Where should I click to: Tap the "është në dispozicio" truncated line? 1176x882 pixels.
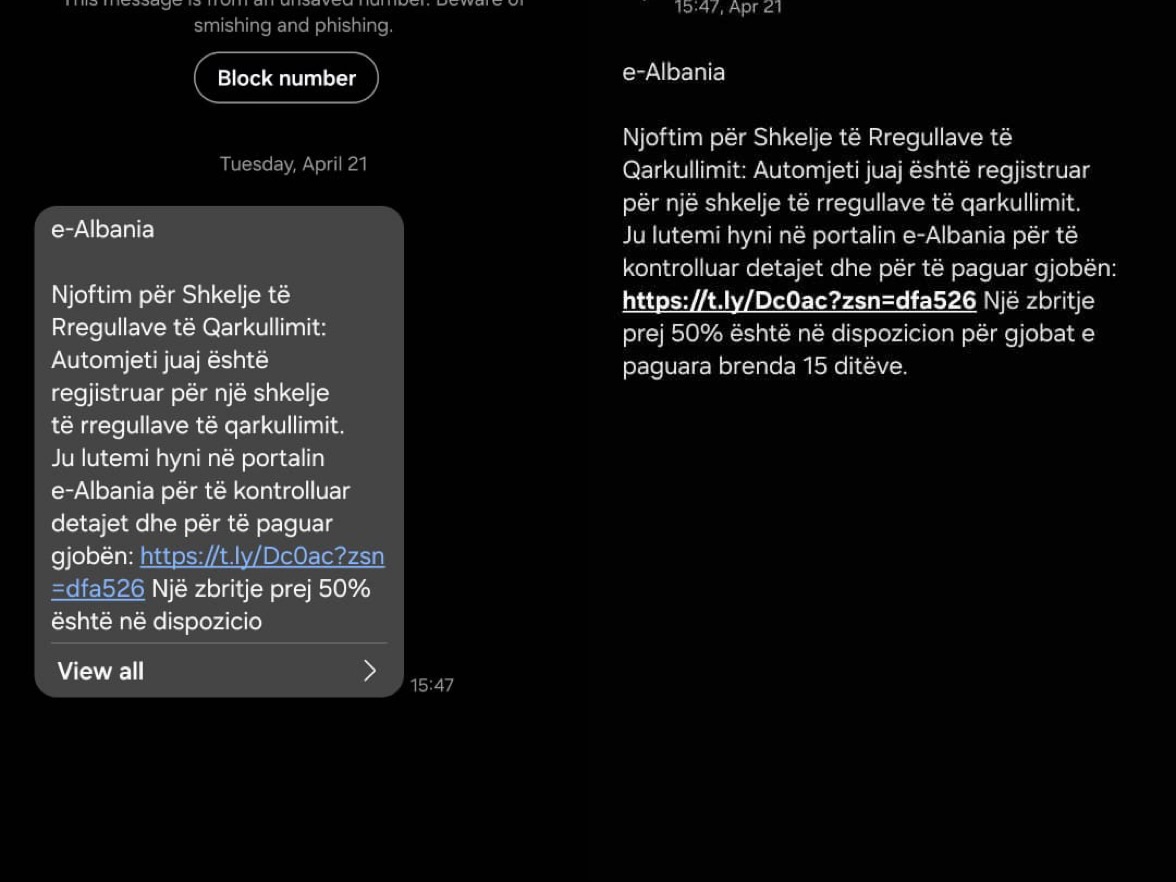point(157,621)
